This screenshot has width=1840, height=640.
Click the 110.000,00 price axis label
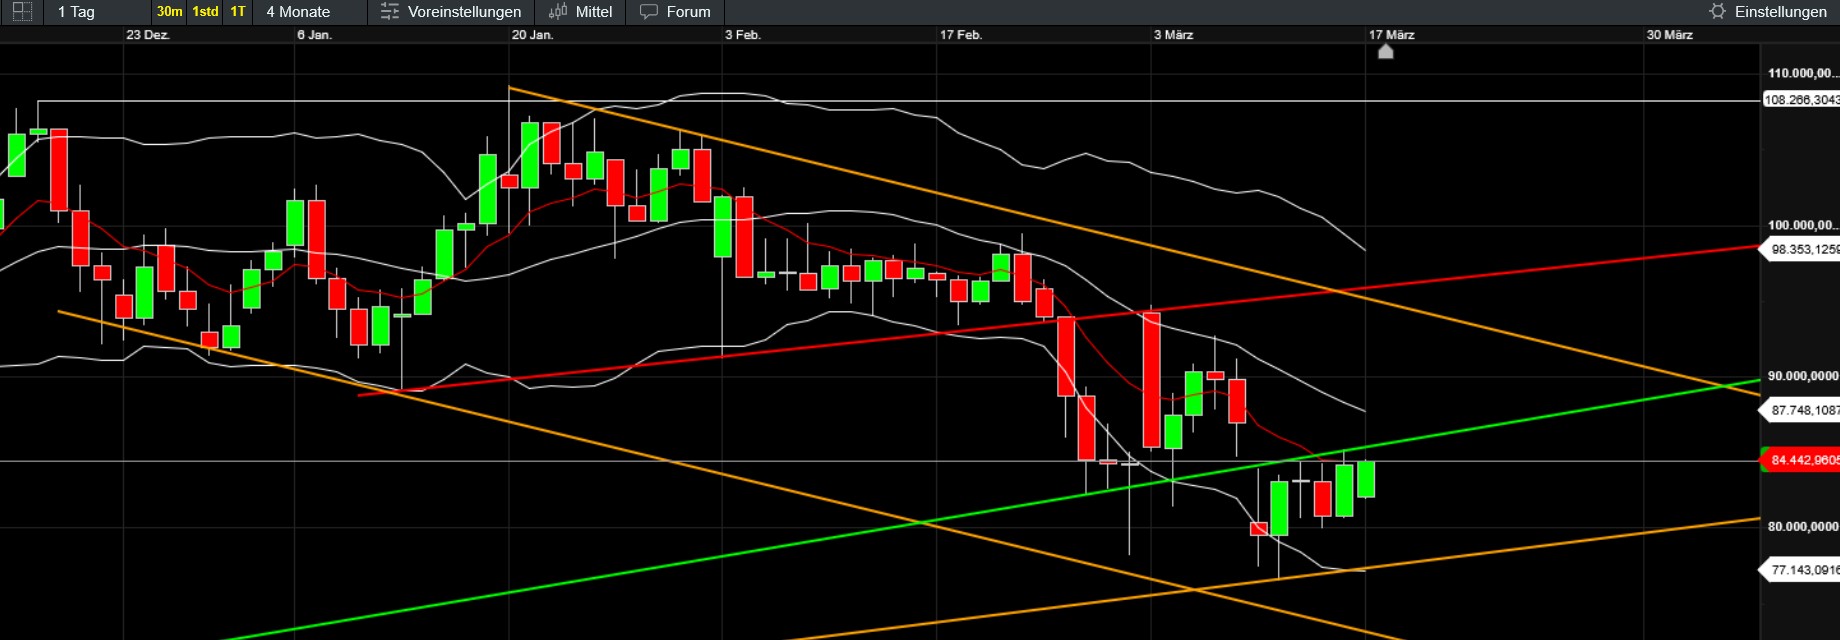1803,73
